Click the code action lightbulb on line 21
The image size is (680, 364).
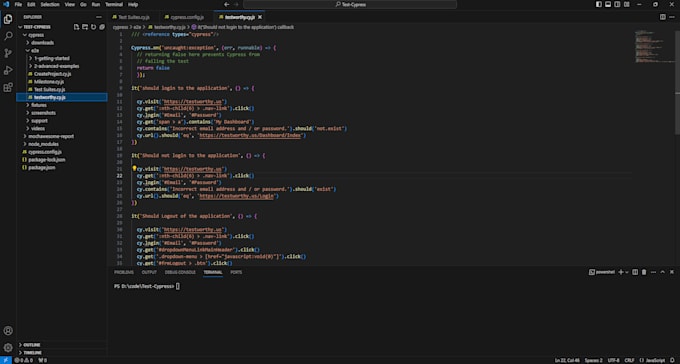(x=134, y=168)
